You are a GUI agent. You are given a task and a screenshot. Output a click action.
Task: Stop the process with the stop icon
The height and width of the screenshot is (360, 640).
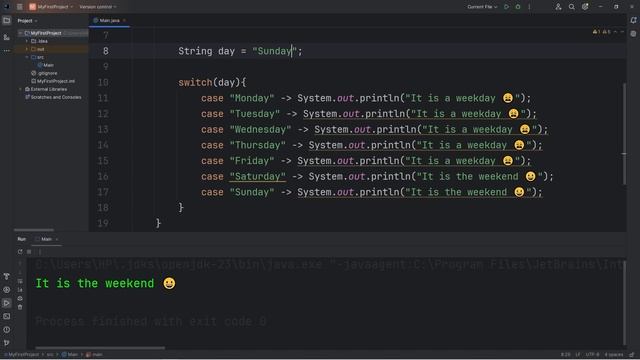(29, 252)
